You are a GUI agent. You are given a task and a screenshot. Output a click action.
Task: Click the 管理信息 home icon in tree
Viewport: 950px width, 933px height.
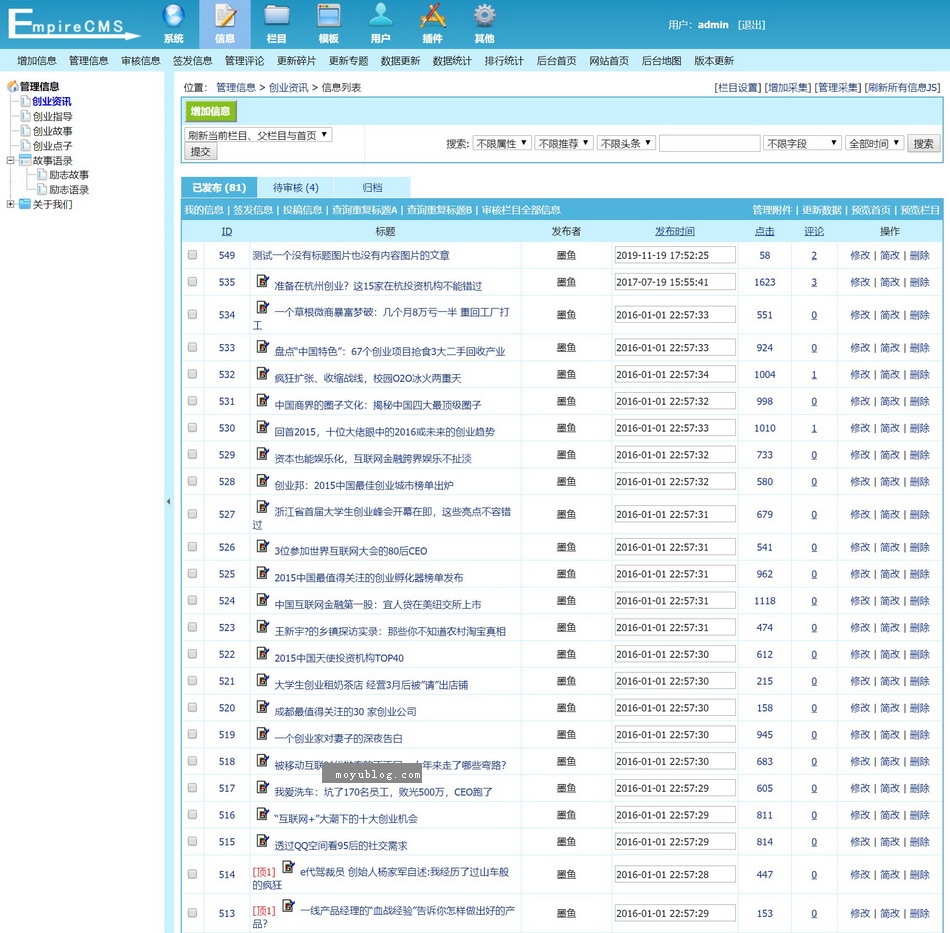coord(12,86)
